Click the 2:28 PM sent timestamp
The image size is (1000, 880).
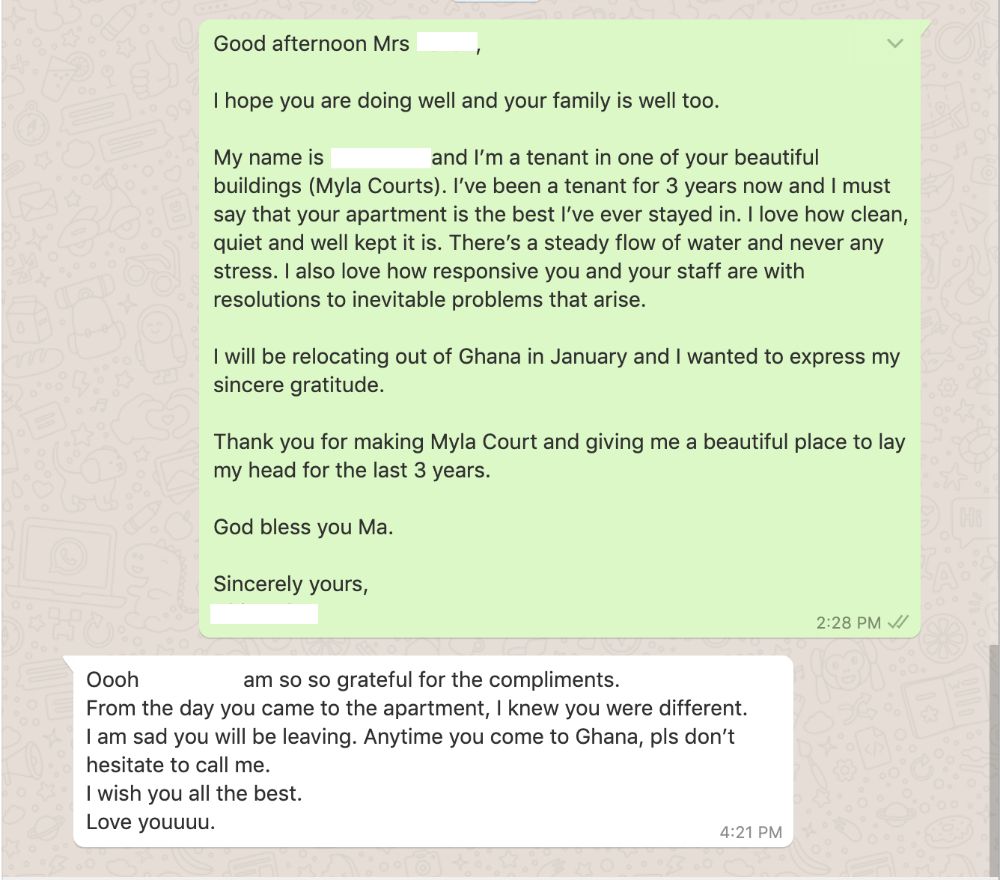(x=848, y=623)
